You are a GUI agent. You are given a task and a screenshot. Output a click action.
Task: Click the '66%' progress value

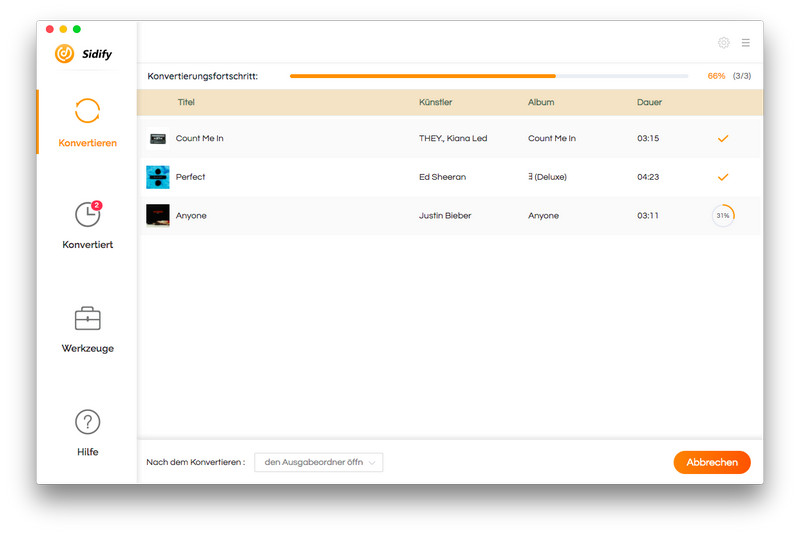(716, 76)
